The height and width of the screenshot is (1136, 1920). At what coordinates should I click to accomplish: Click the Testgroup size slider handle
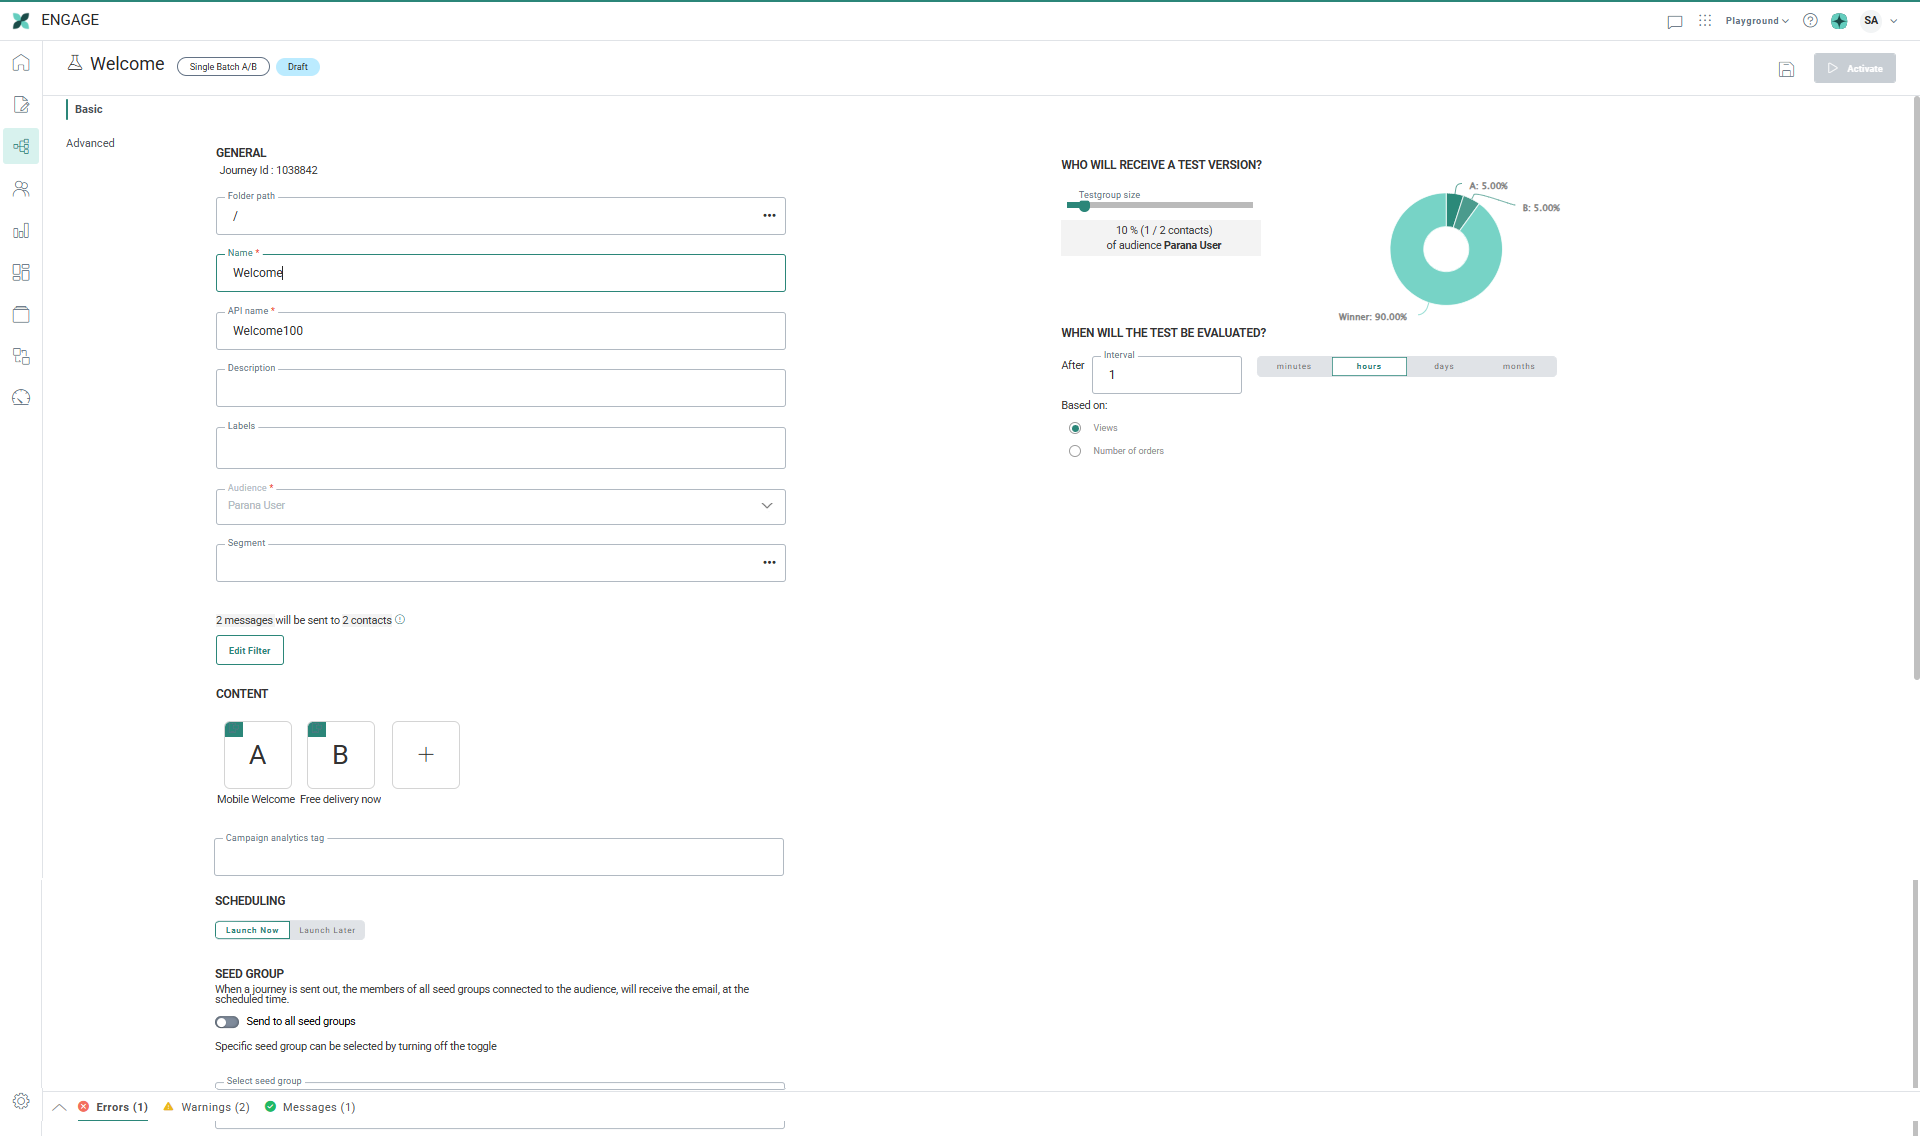(x=1084, y=206)
